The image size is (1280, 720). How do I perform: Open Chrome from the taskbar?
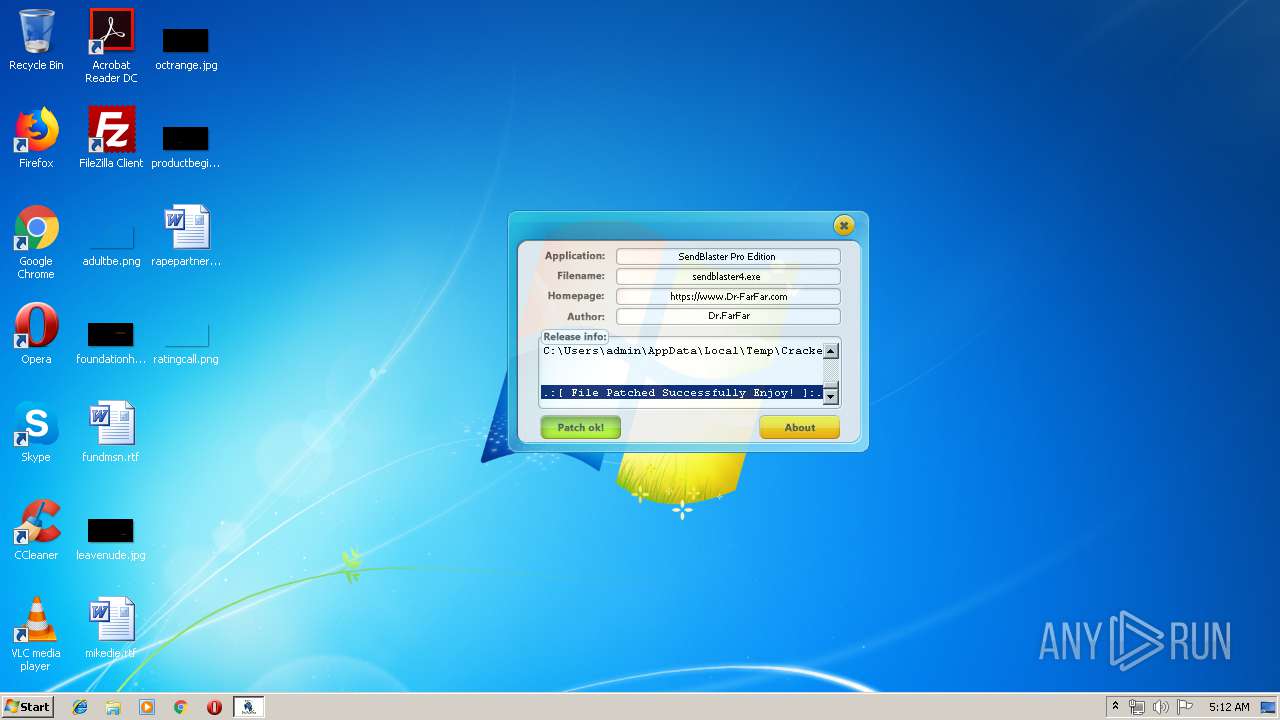(181, 707)
